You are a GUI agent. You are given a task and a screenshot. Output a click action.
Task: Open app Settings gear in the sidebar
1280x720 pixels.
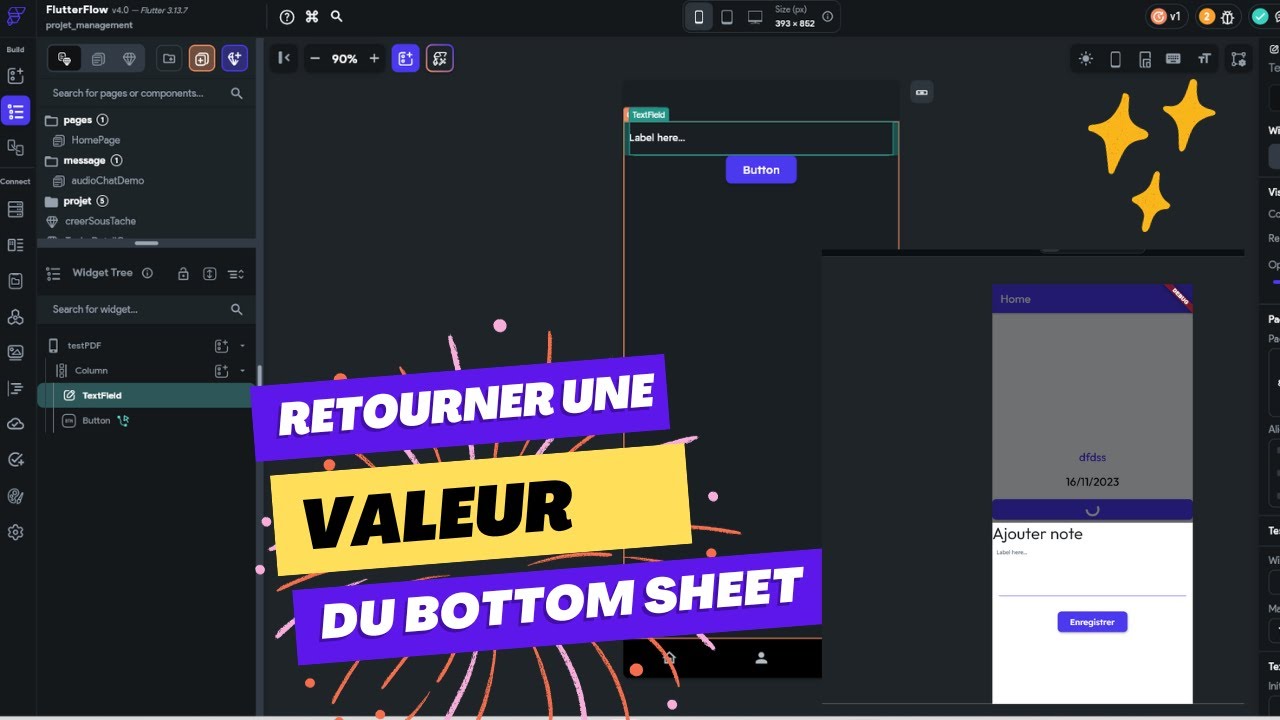pos(15,532)
